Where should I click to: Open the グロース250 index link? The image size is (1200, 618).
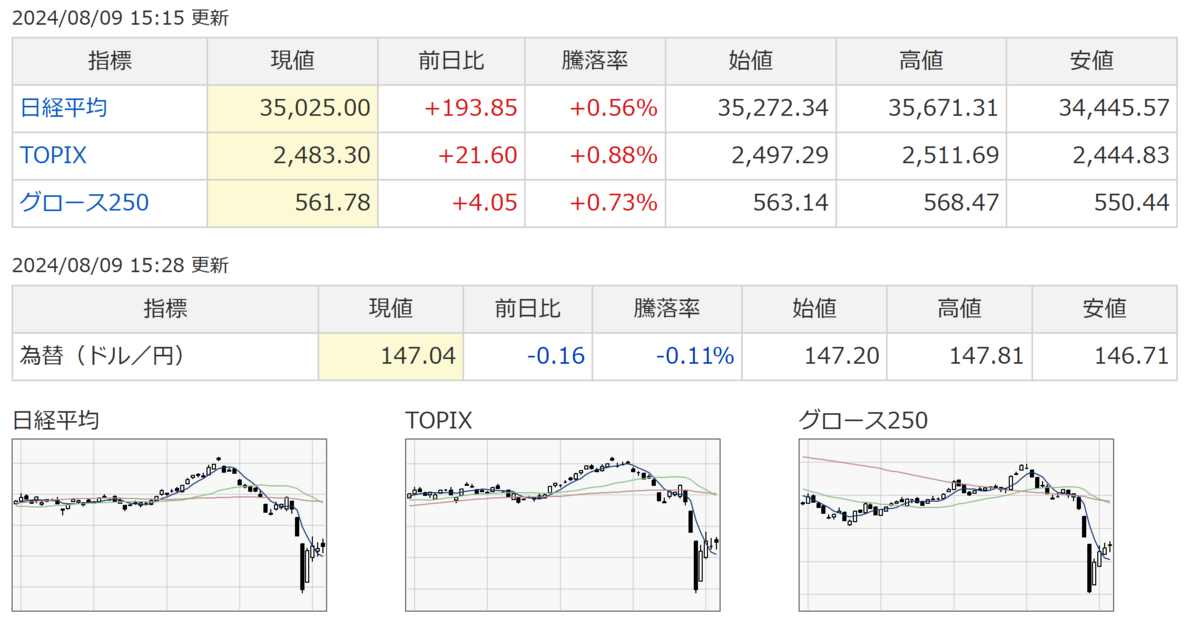pyautogui.click(x=84, y=203)
